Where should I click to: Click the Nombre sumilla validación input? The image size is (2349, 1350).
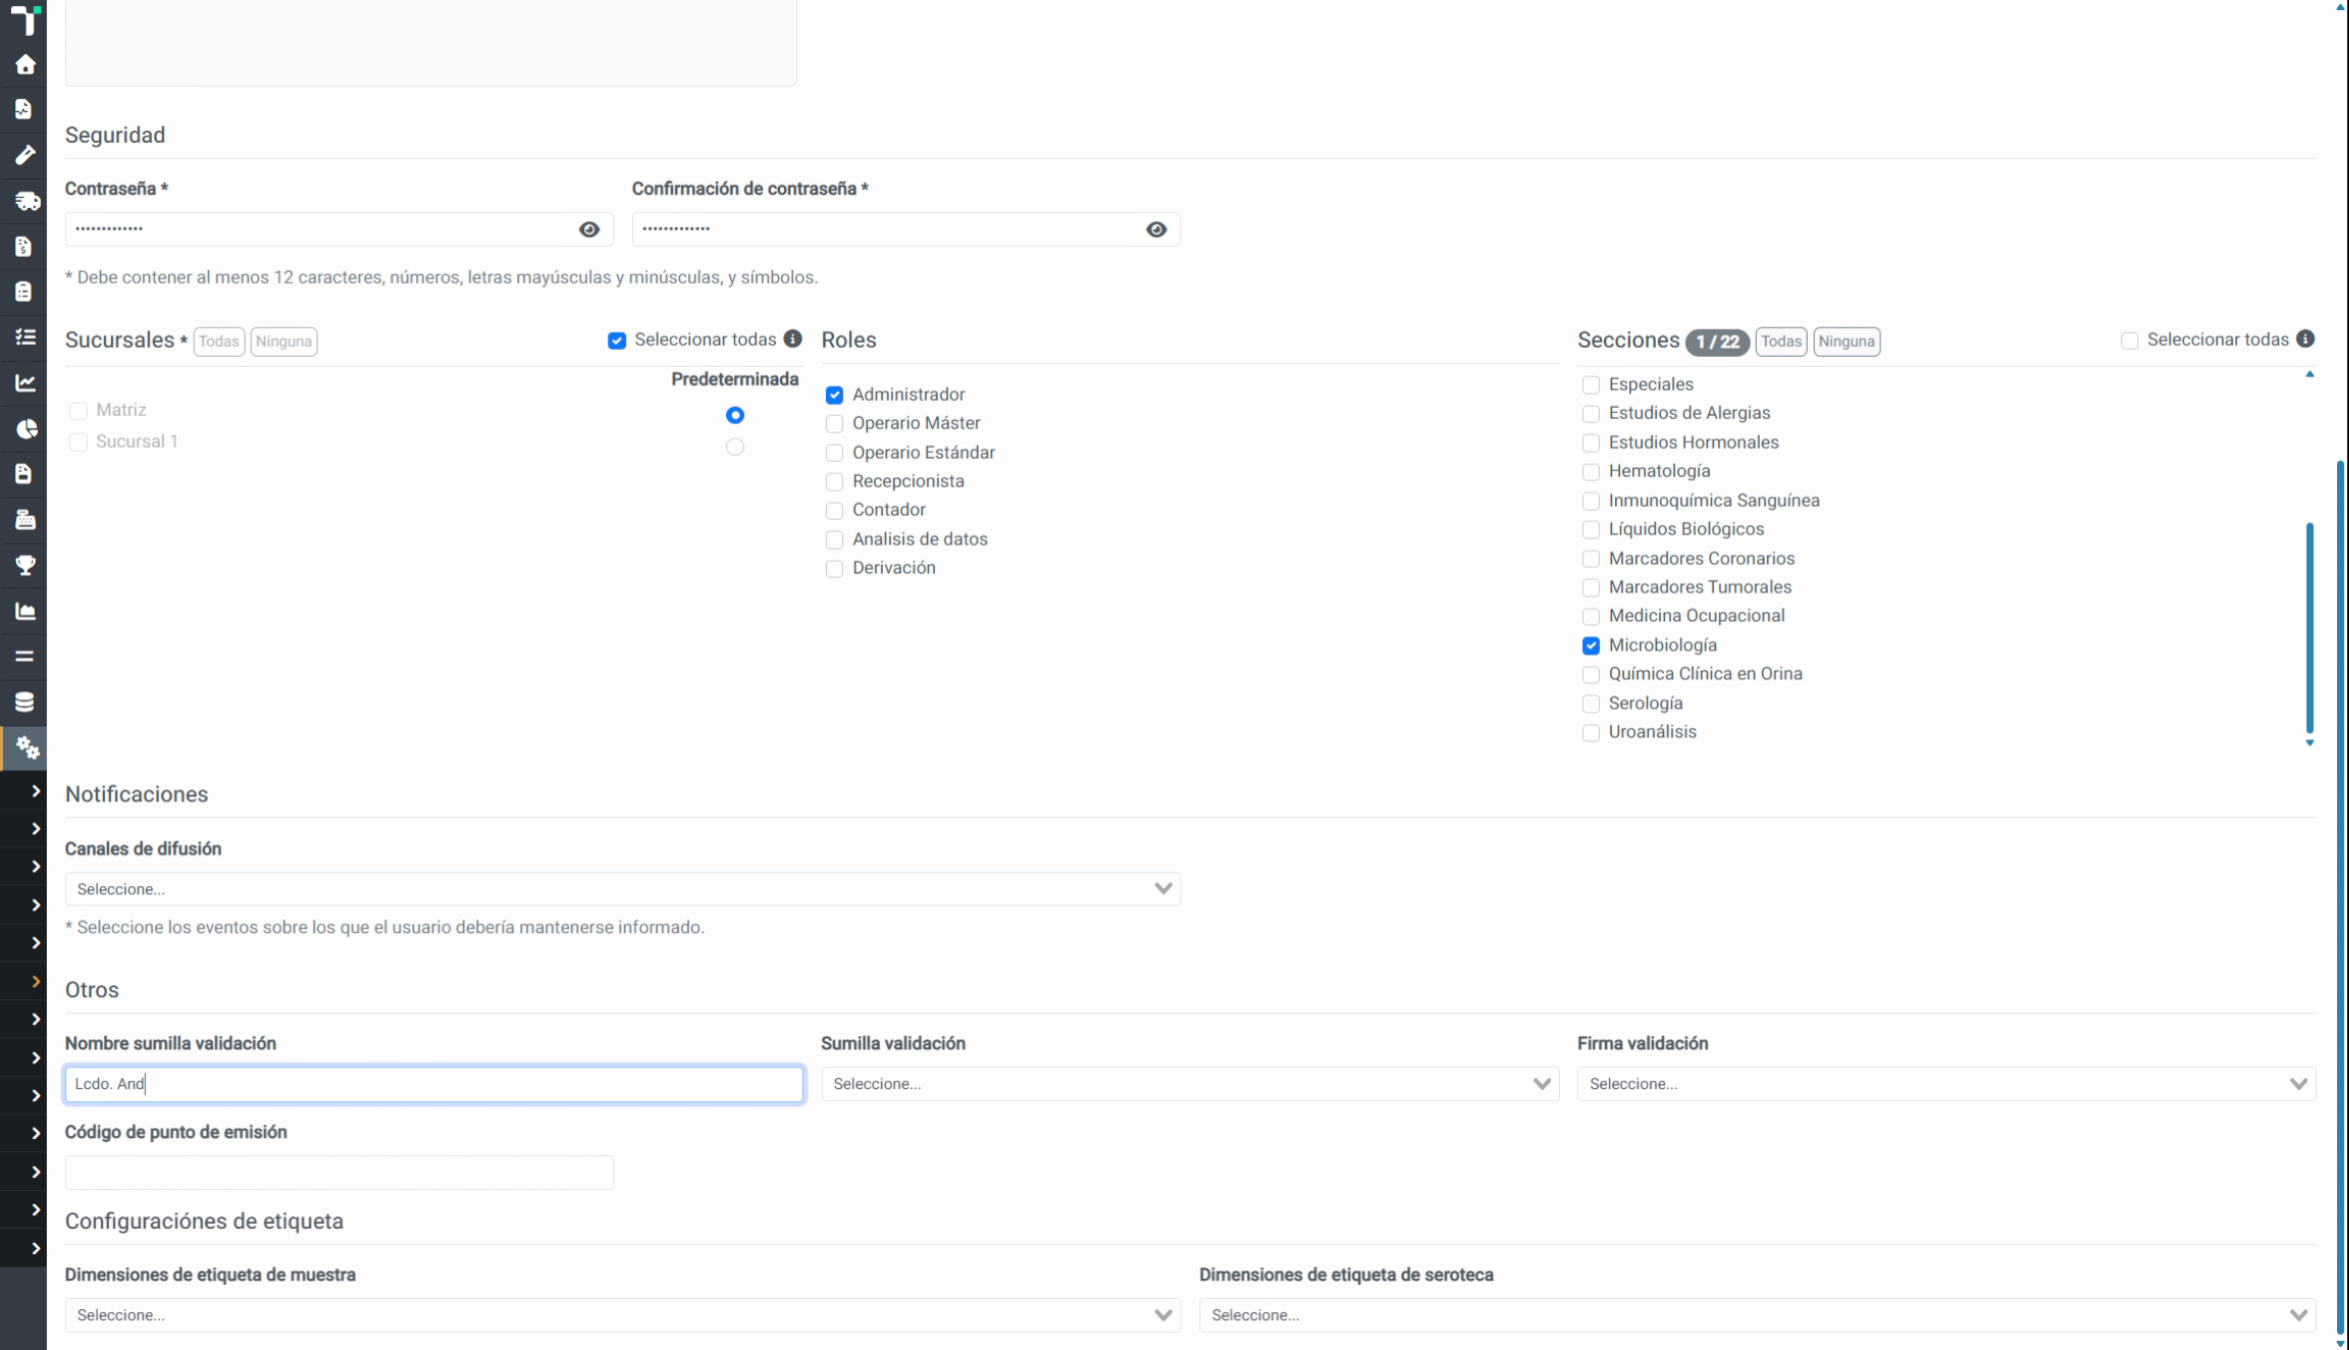tap(434, 1084)
